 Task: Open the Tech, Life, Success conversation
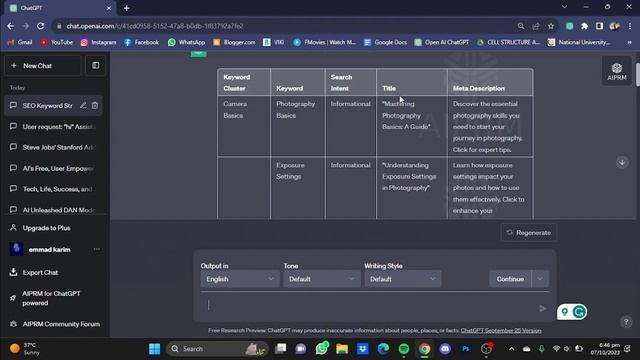[x=53, y=189]
